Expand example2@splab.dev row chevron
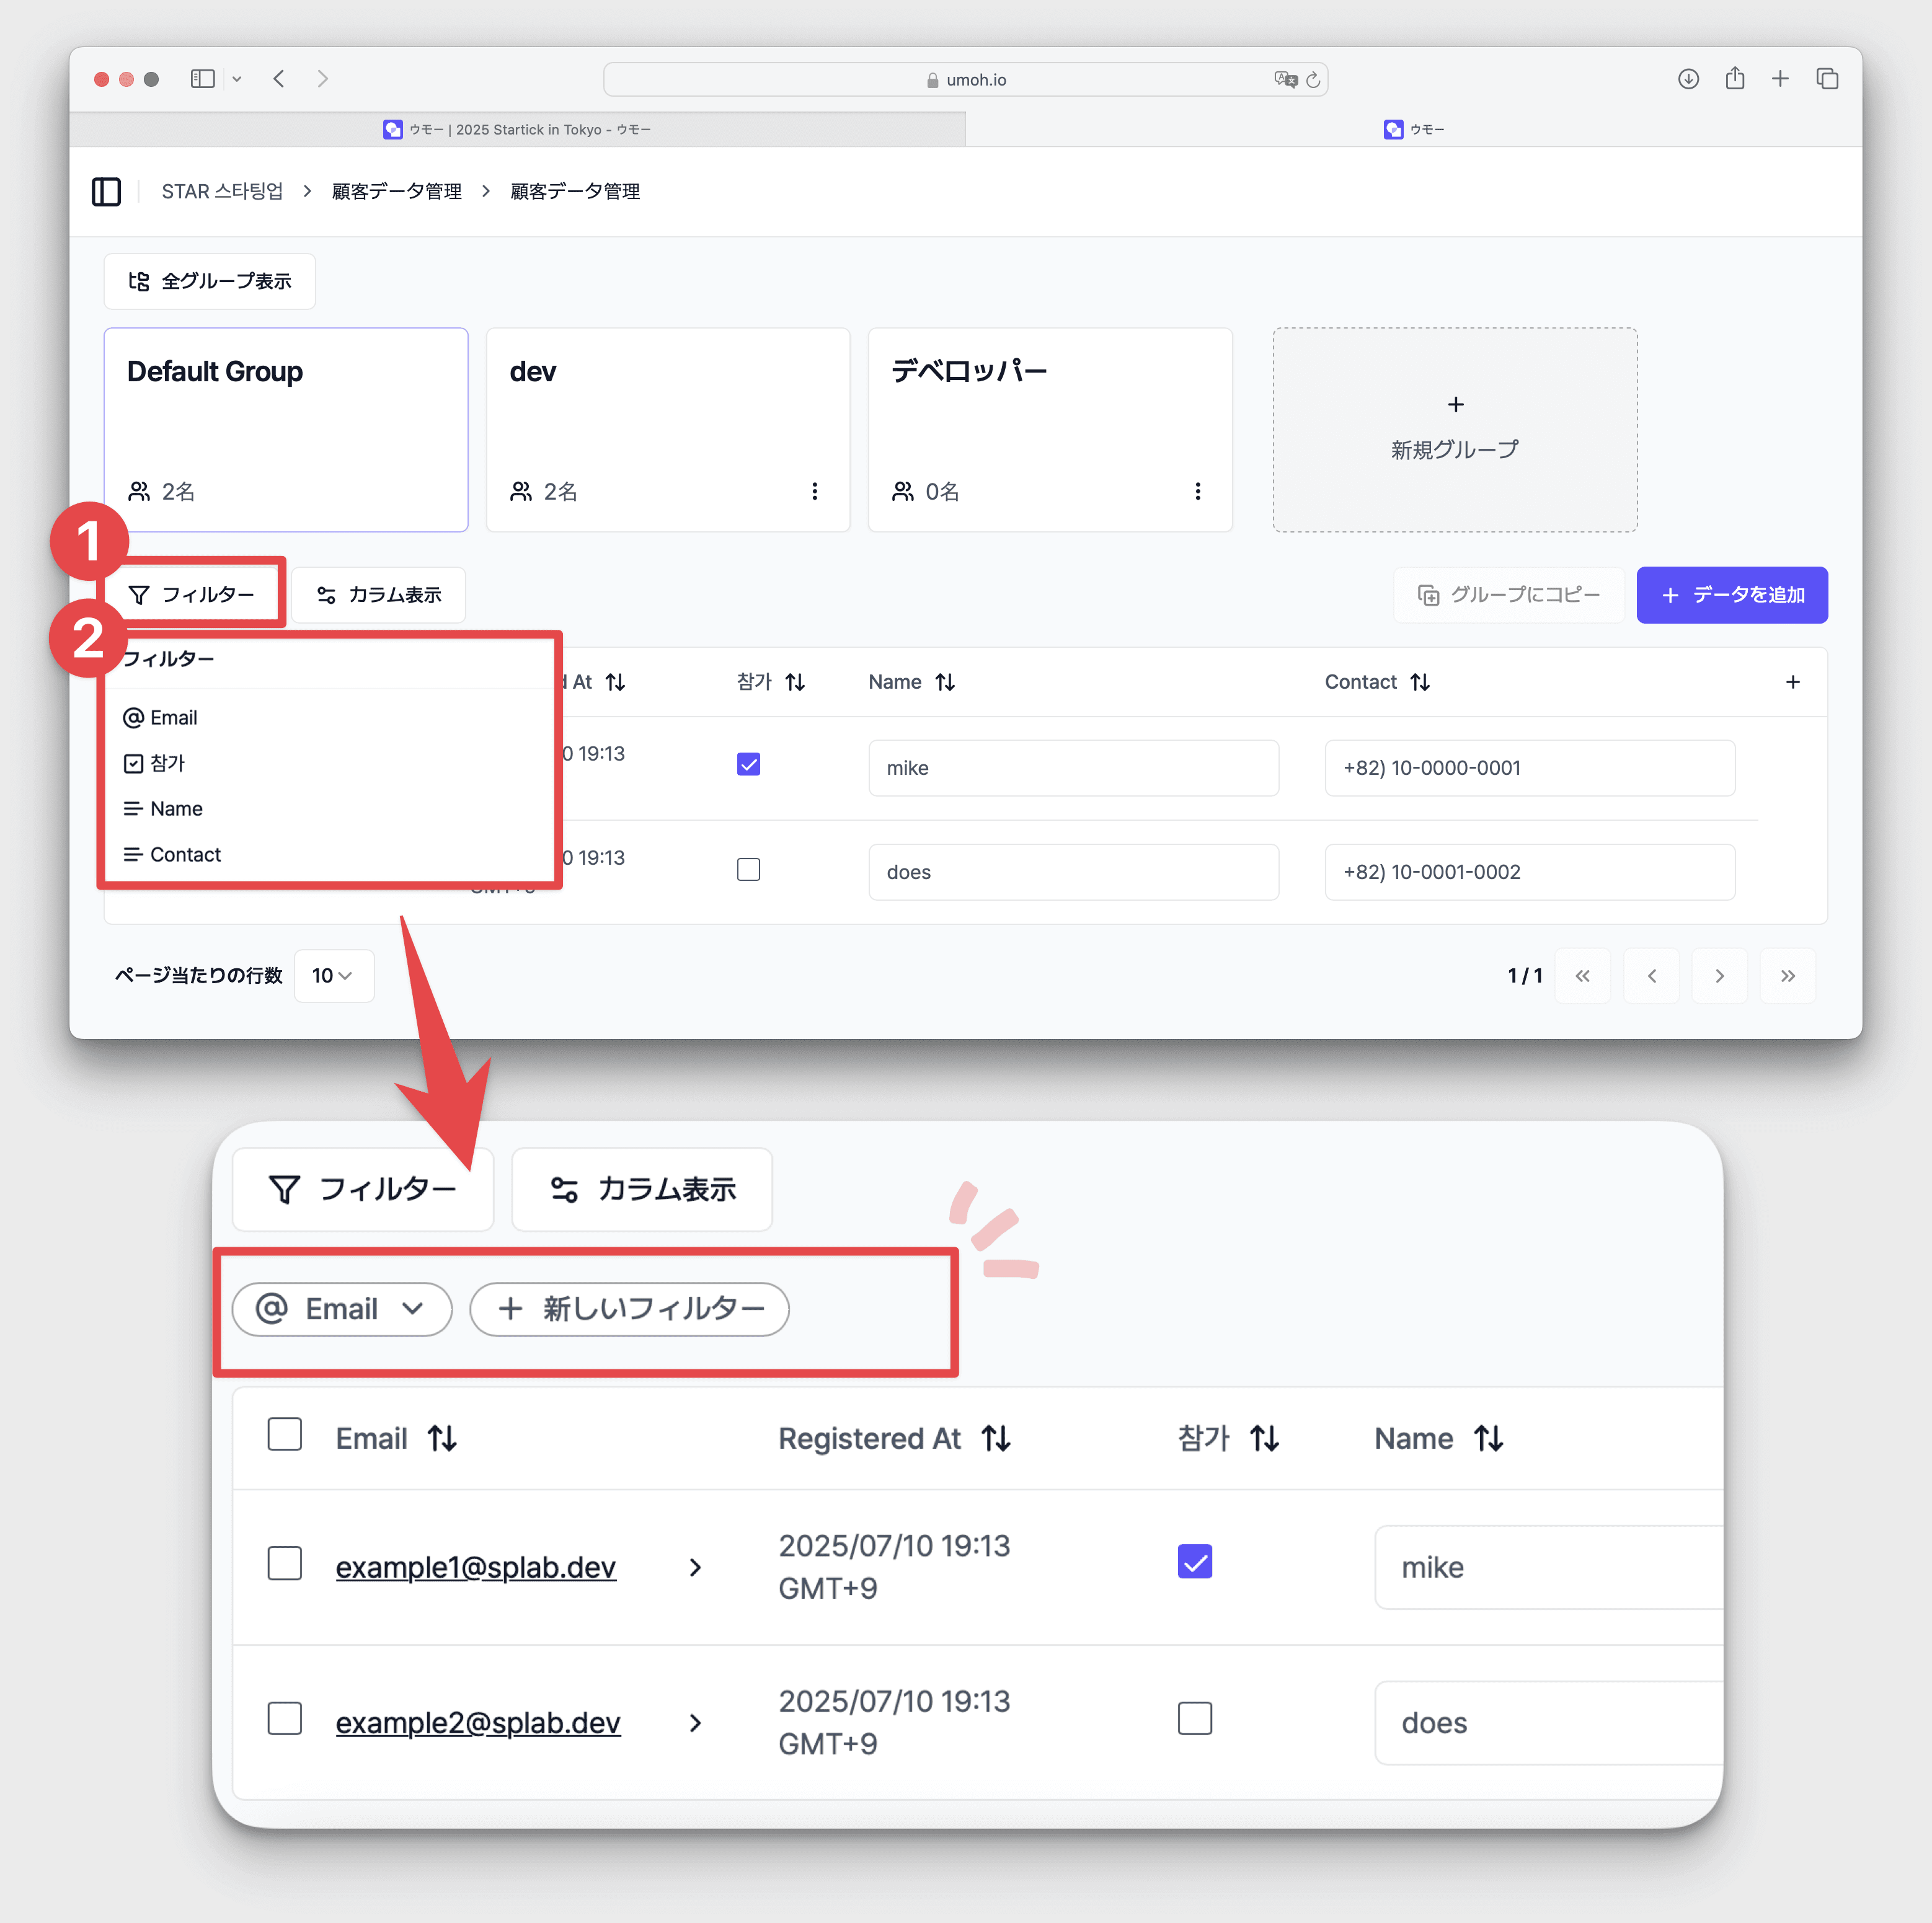Viewport: 1932px width, 1923px height. coord(695,1723)
